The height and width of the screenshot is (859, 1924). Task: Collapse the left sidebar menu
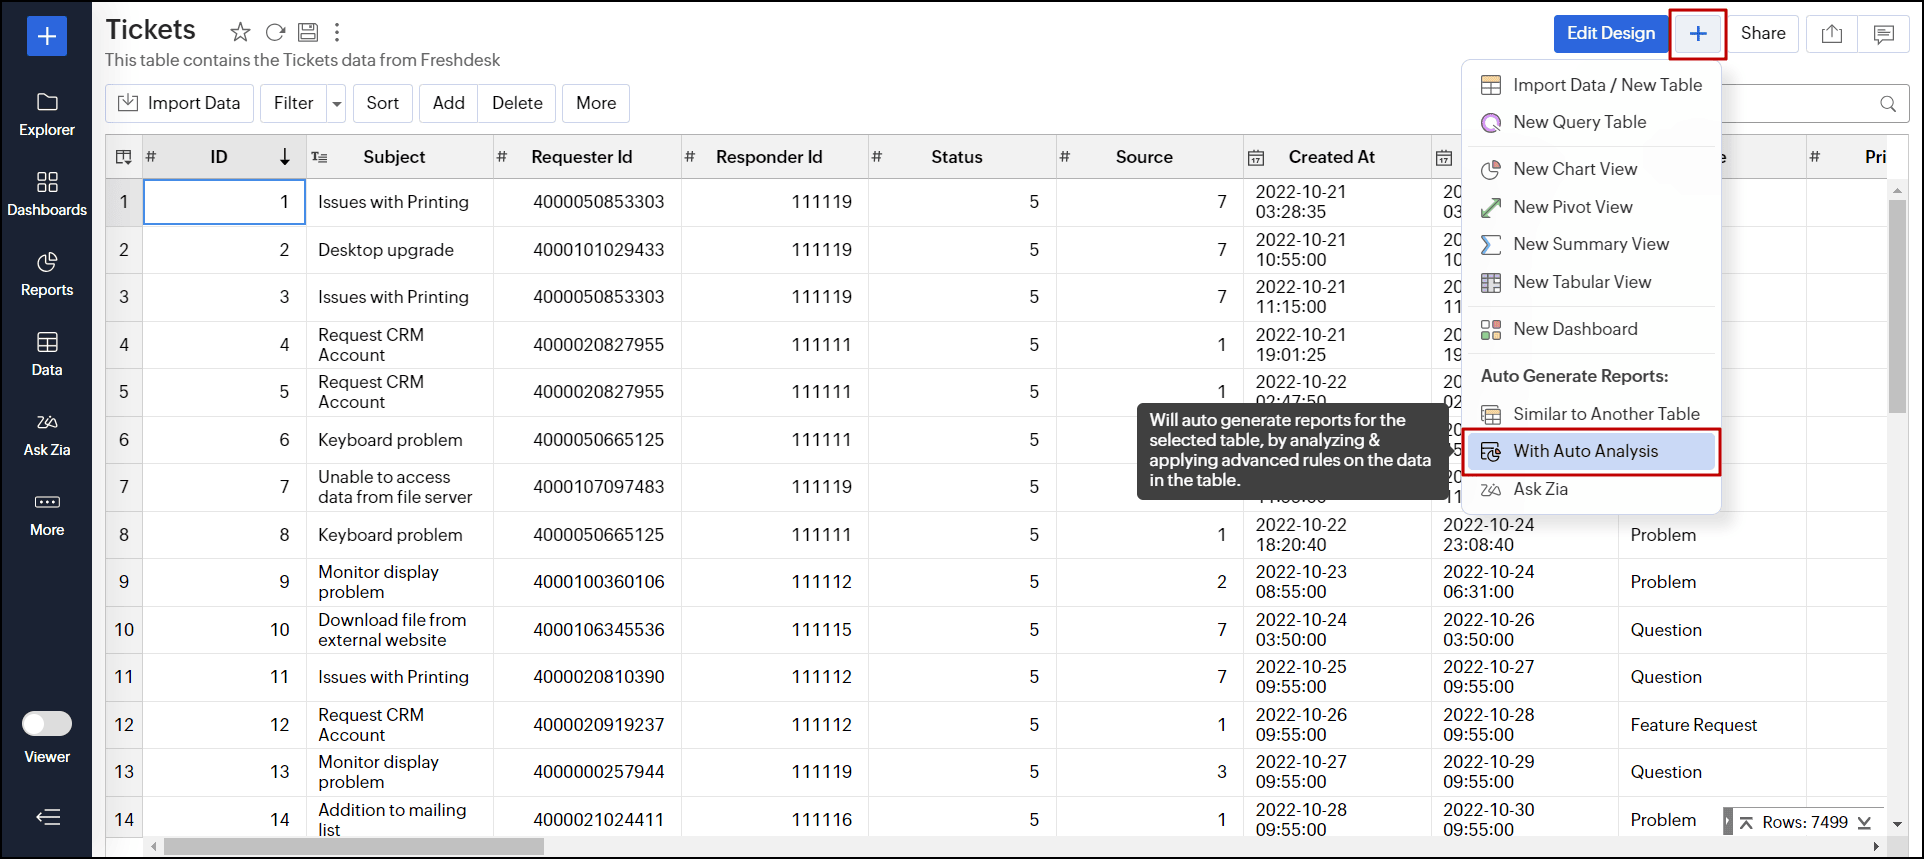point(47,817)
